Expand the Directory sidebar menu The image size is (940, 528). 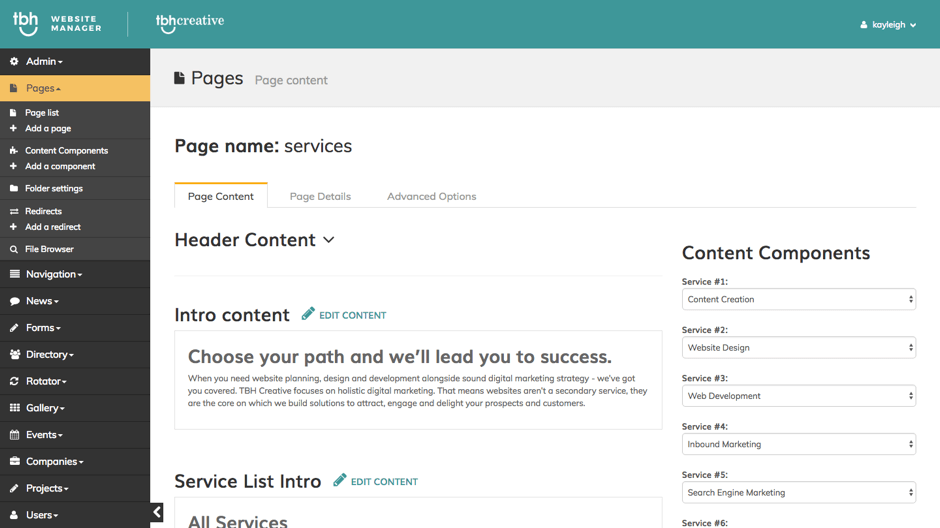point(75,354)
